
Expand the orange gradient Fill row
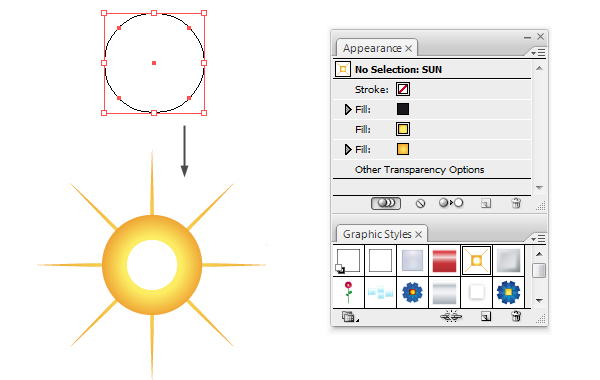pos(347,149)
